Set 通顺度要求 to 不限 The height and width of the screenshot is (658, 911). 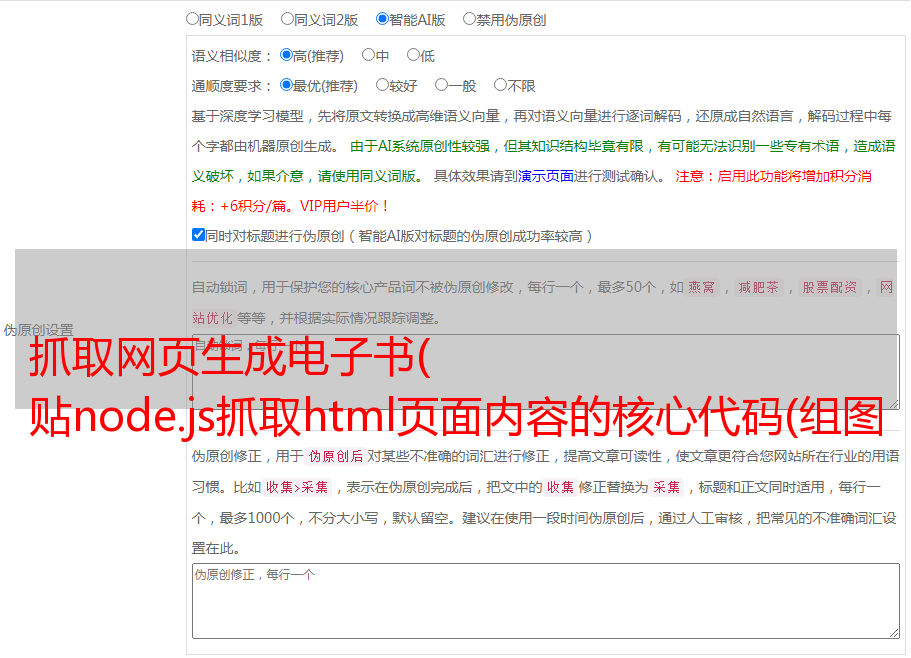[x=500, y=85]
